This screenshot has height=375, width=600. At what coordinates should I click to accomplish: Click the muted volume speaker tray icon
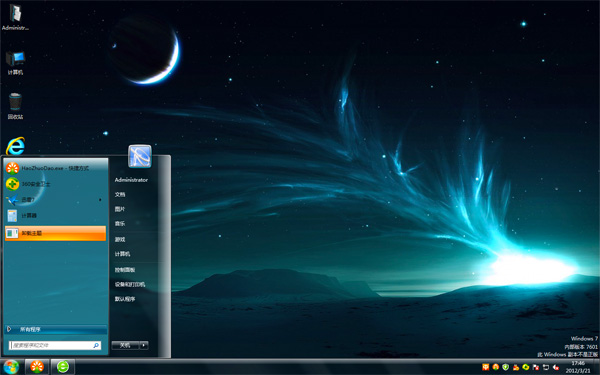(556, 367)
